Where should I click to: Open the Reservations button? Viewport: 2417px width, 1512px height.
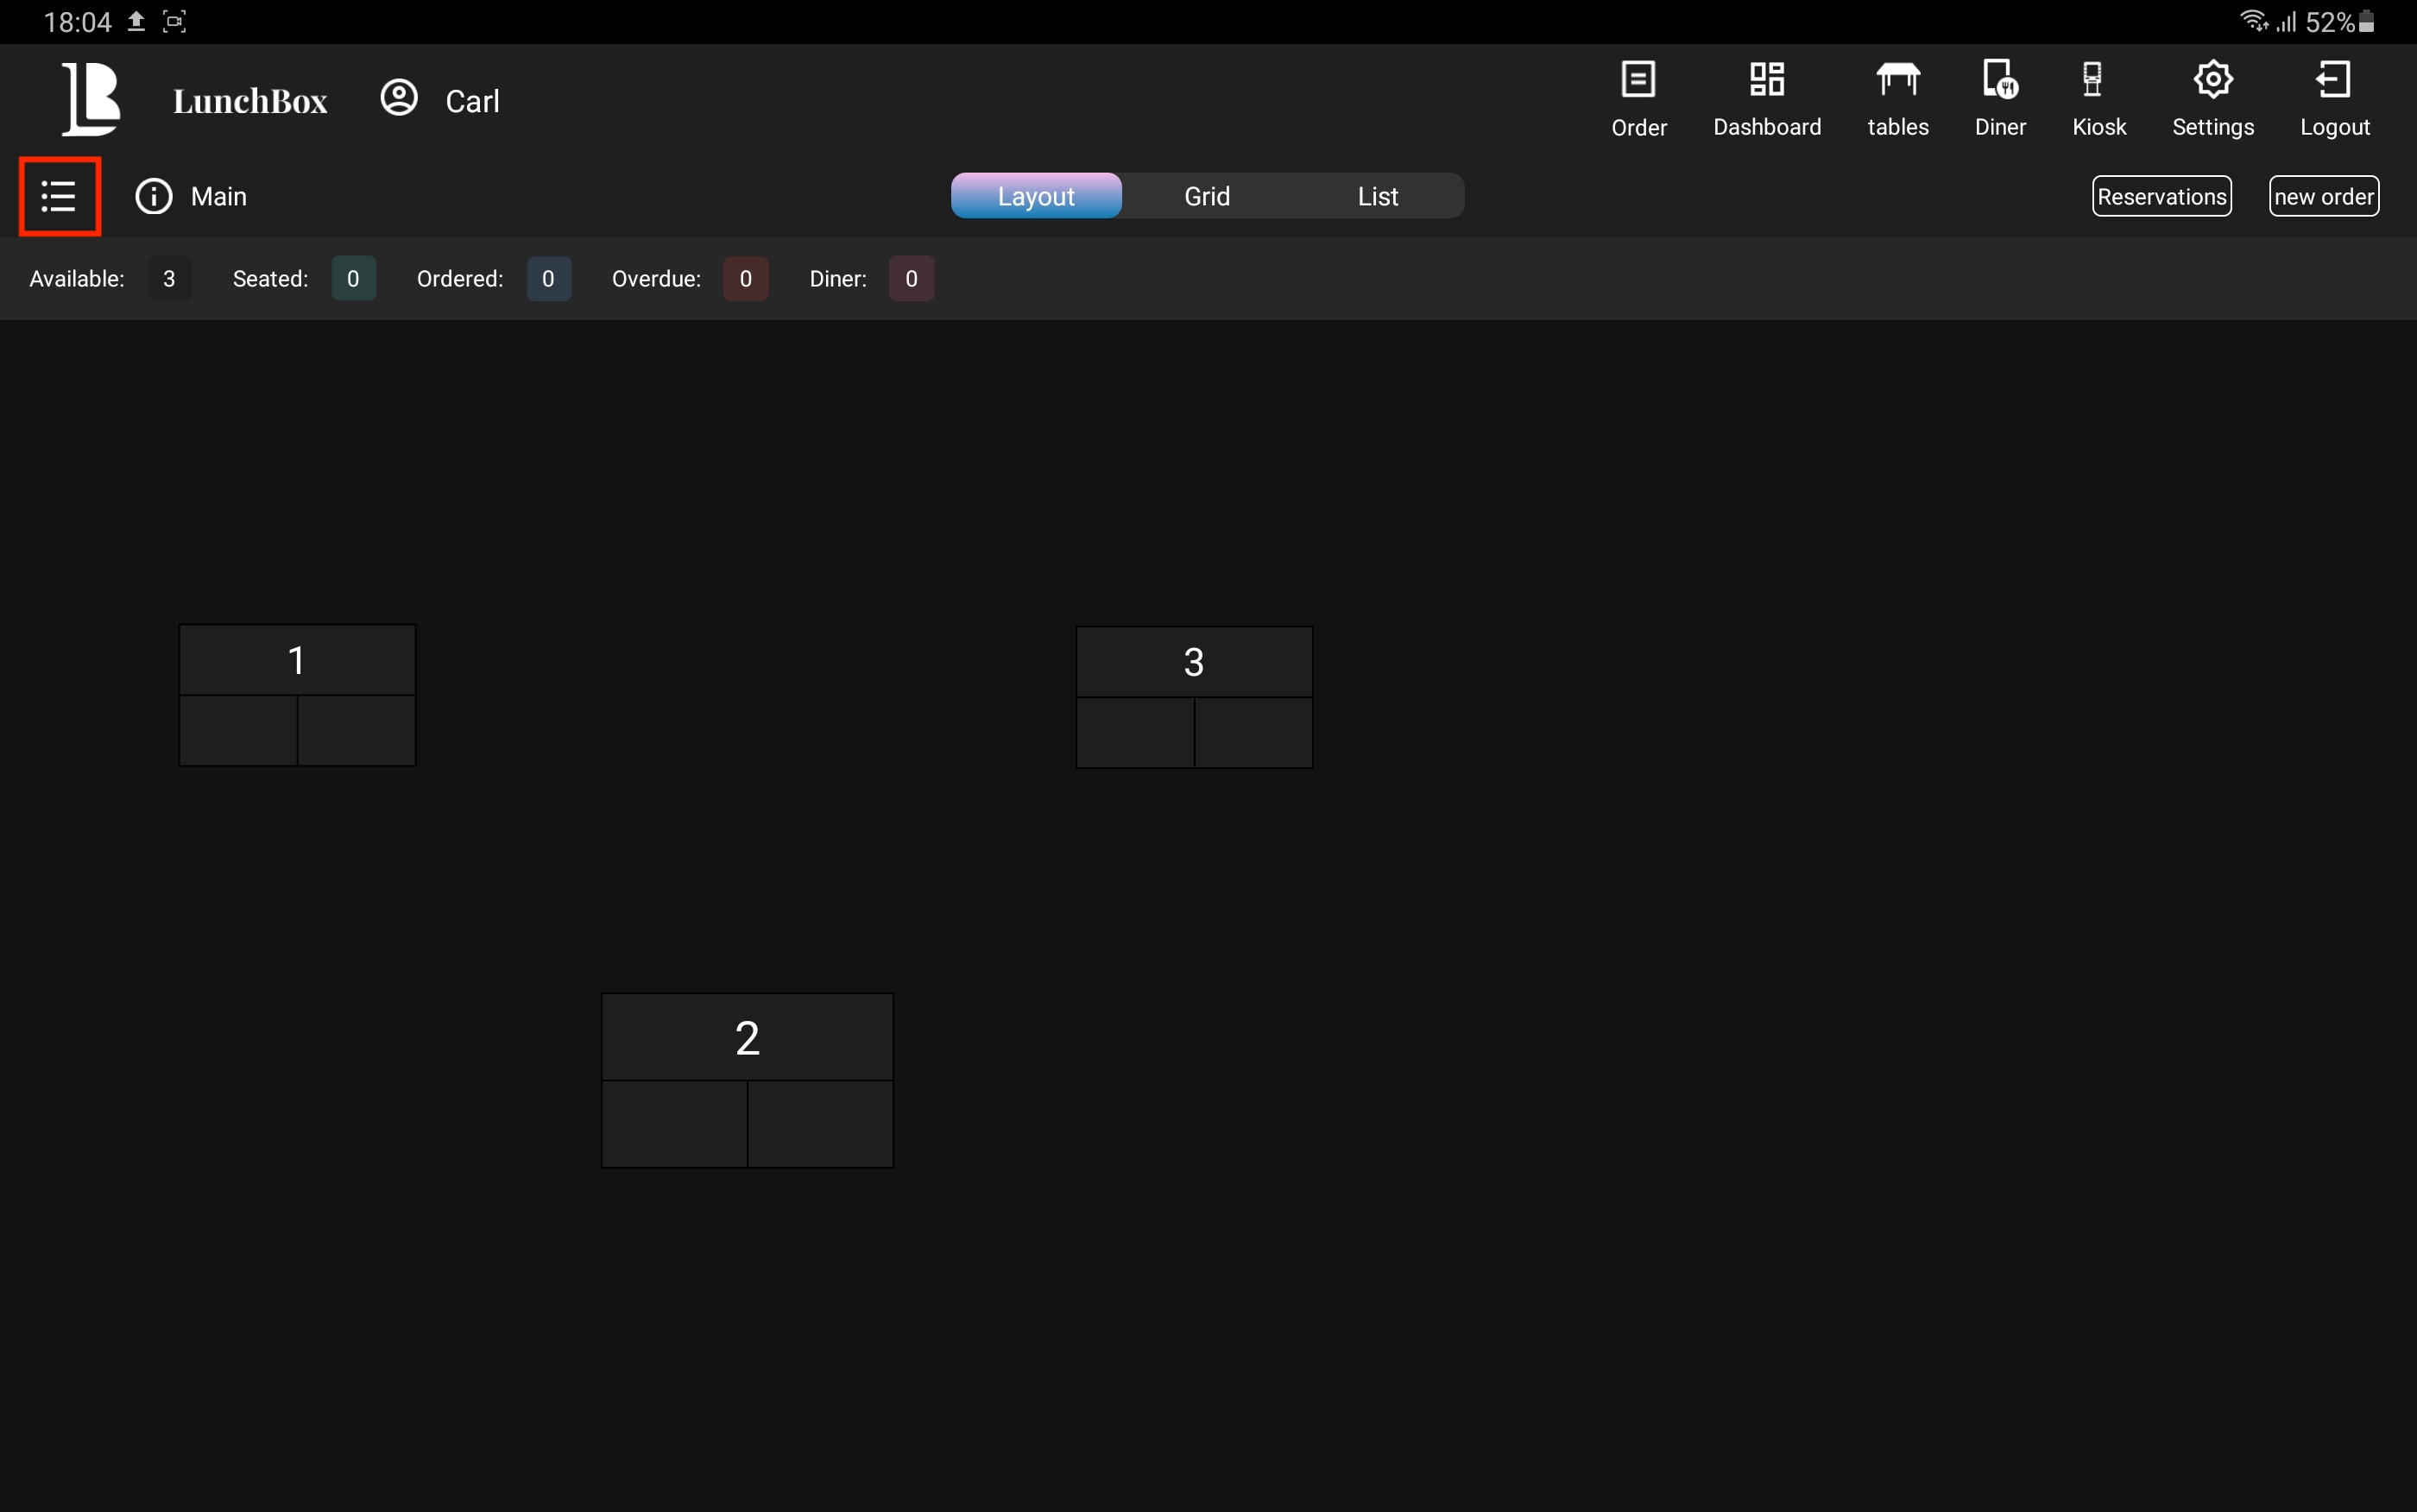(2161, 196)
